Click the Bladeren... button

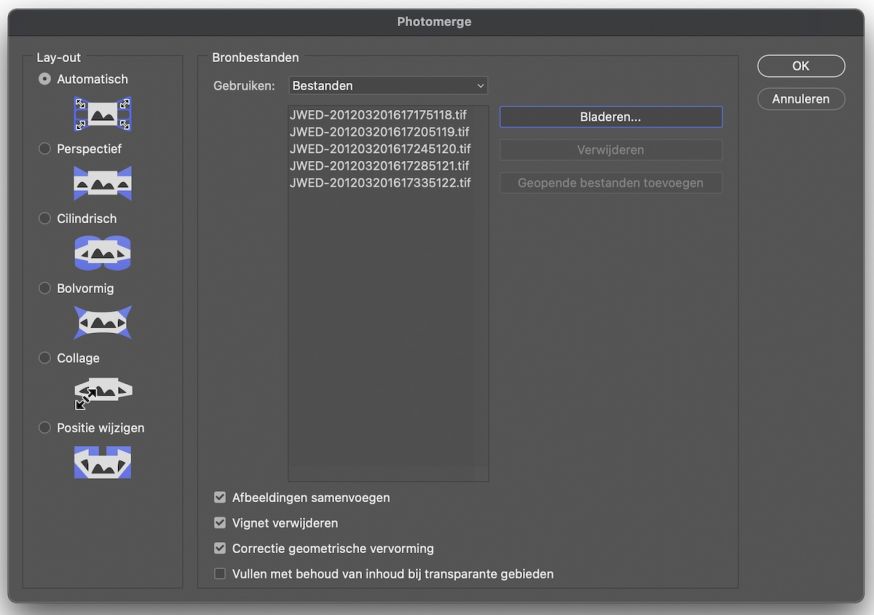610,117
